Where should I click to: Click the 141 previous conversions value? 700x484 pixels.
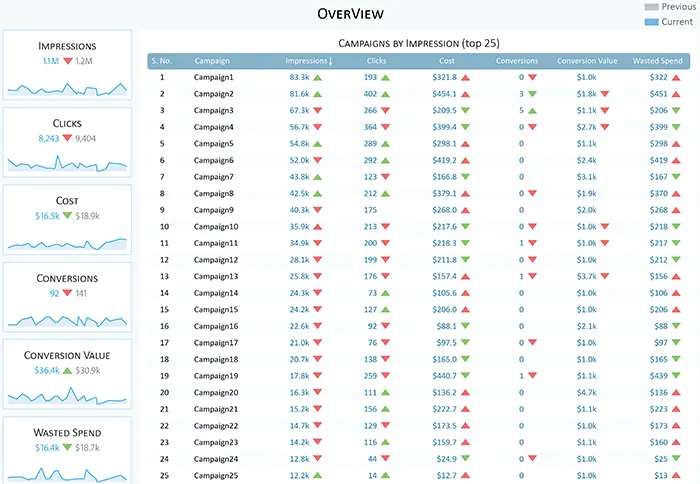pyautogui.click(x=81, y=293)
